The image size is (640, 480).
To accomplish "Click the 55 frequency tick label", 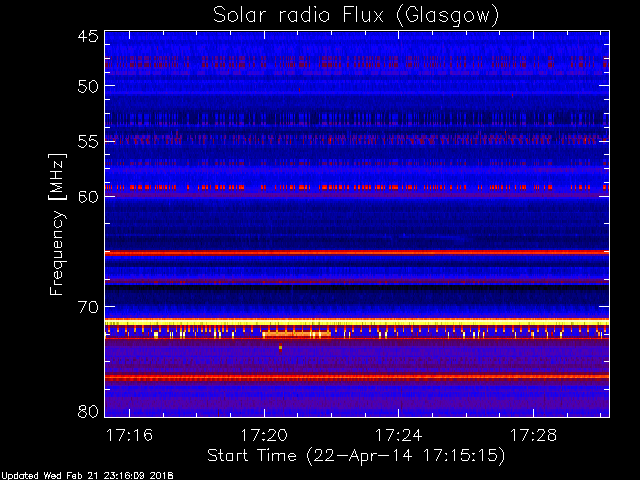I will pyautogui.click(x=88, y=141).
